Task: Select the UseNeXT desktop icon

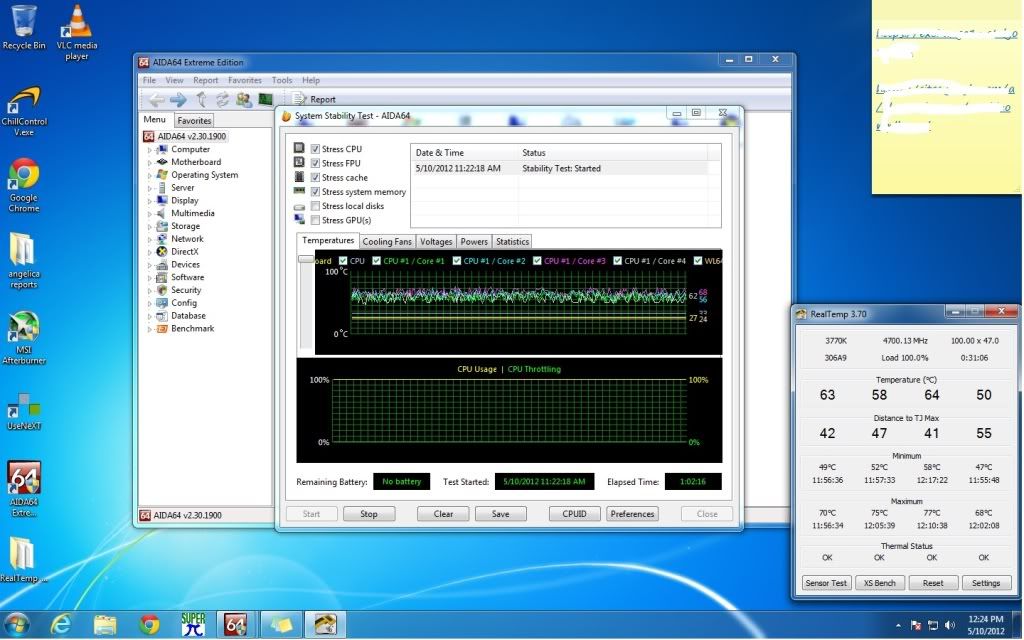Action: [x=24, y=411]
